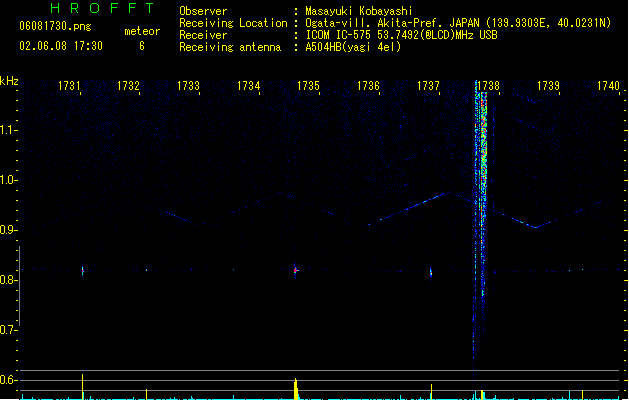Click the meteor label

pos(142,31)
